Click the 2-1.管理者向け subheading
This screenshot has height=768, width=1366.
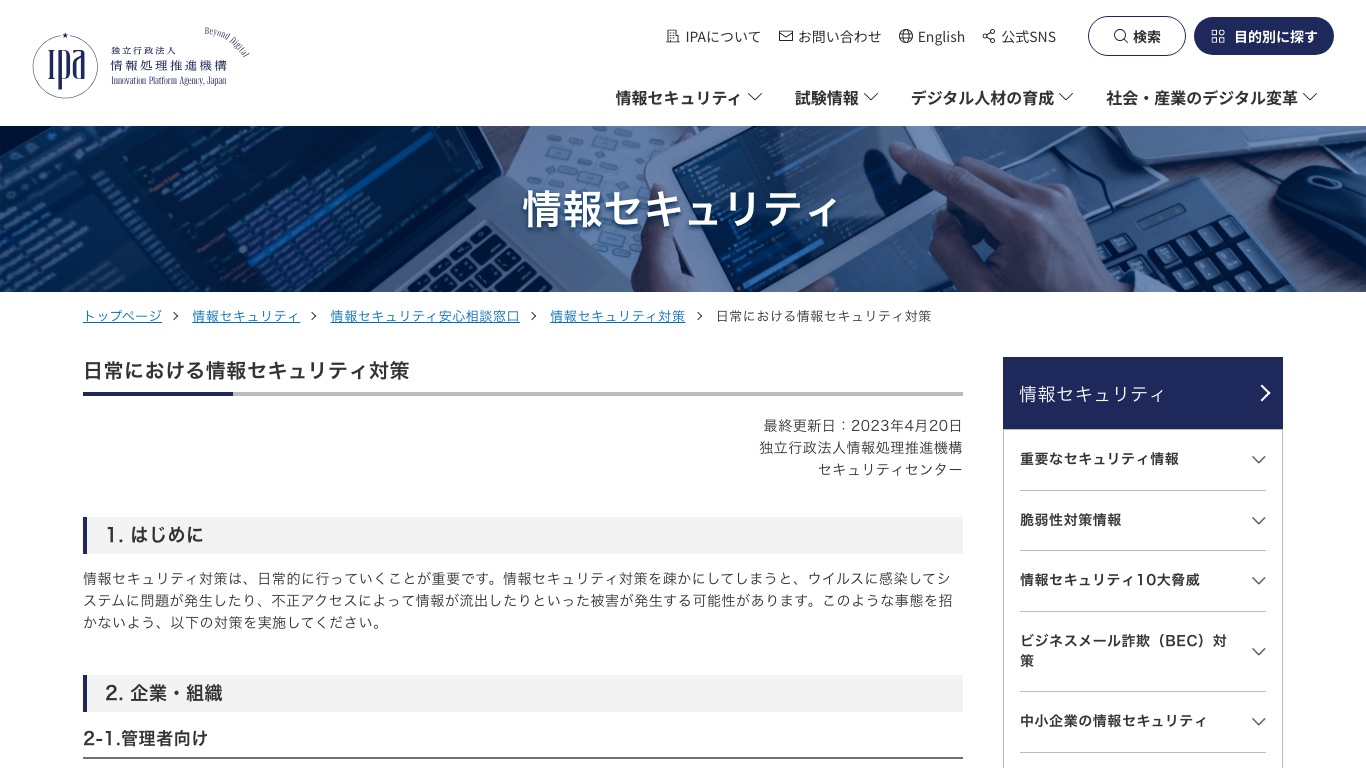146,738
